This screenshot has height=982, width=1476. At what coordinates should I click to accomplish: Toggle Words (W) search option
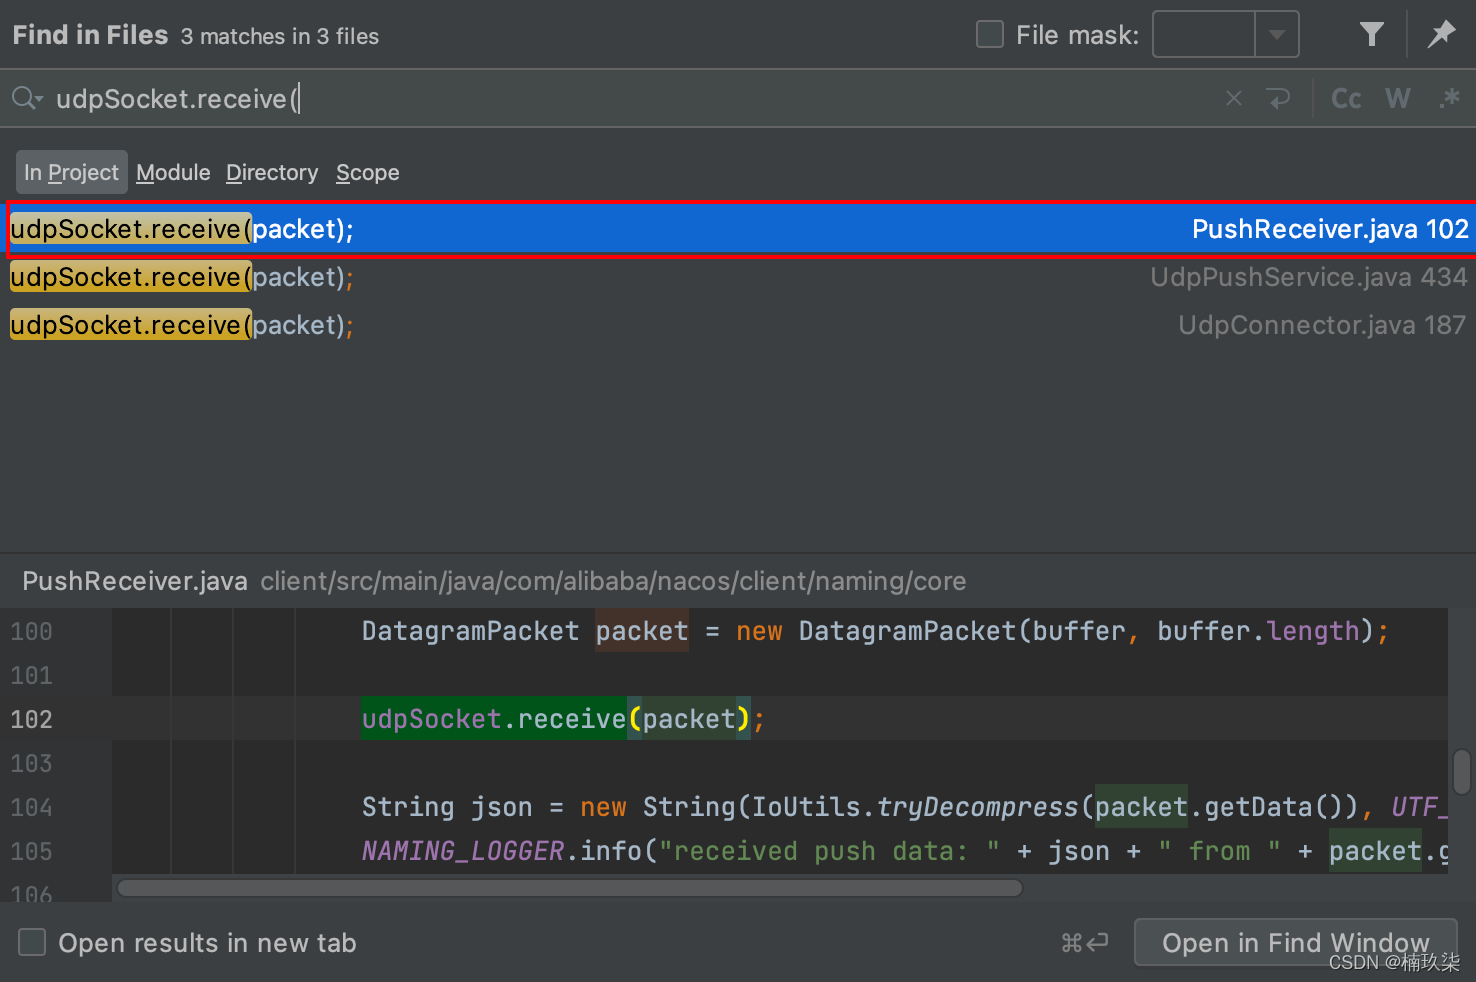[x=1397, y=98]
